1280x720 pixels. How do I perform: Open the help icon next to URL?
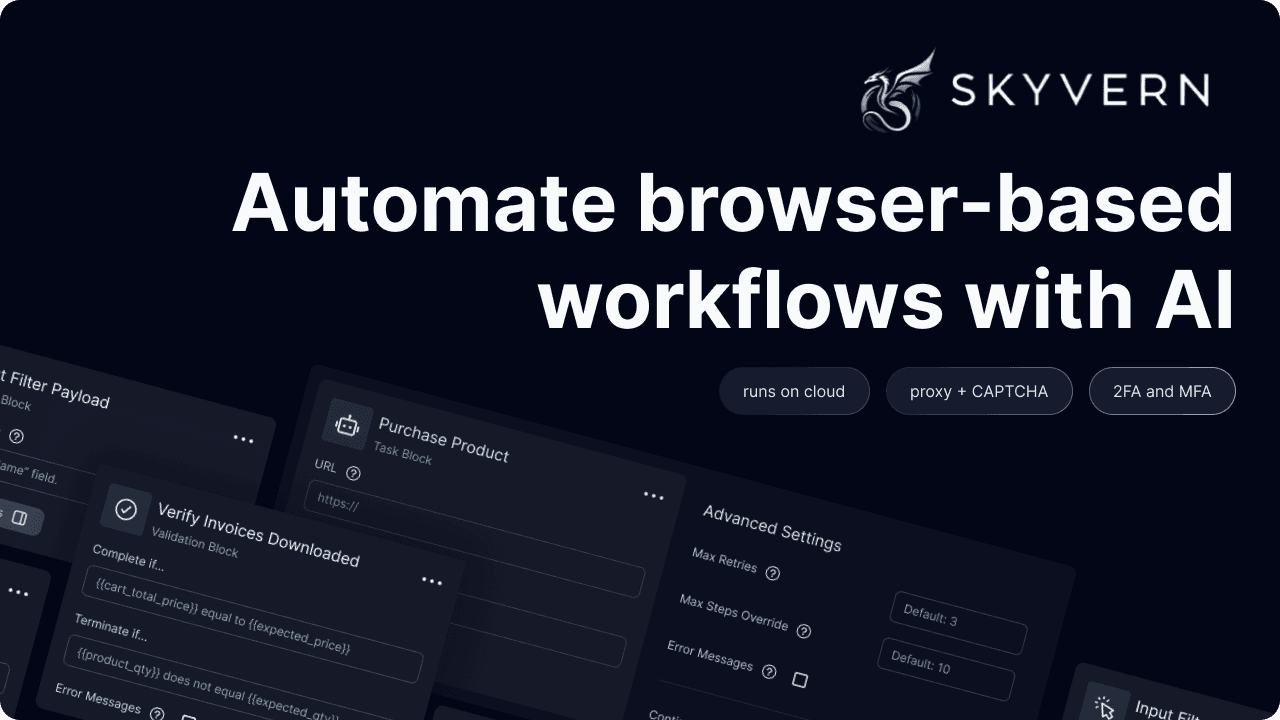pos(353,473)
